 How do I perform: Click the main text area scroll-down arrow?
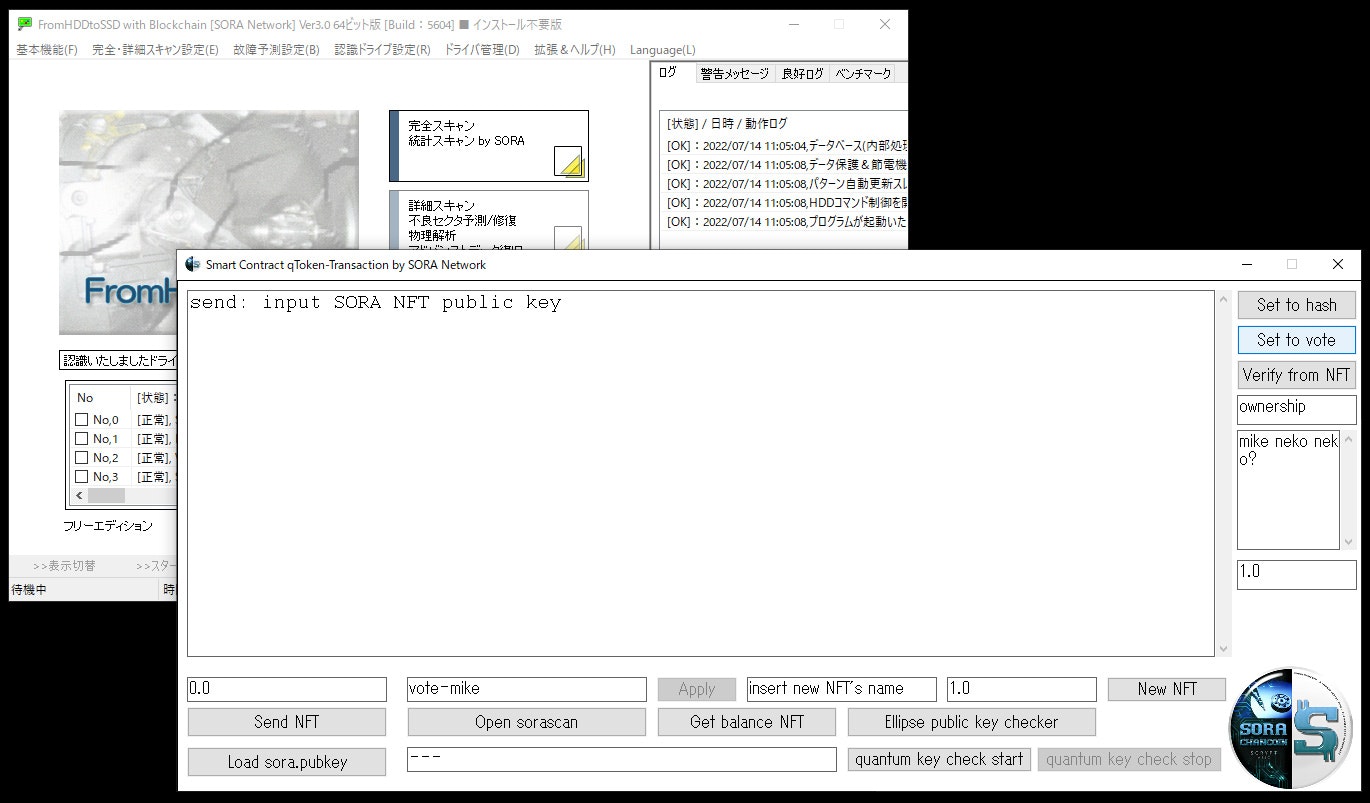click(1223, 648)
